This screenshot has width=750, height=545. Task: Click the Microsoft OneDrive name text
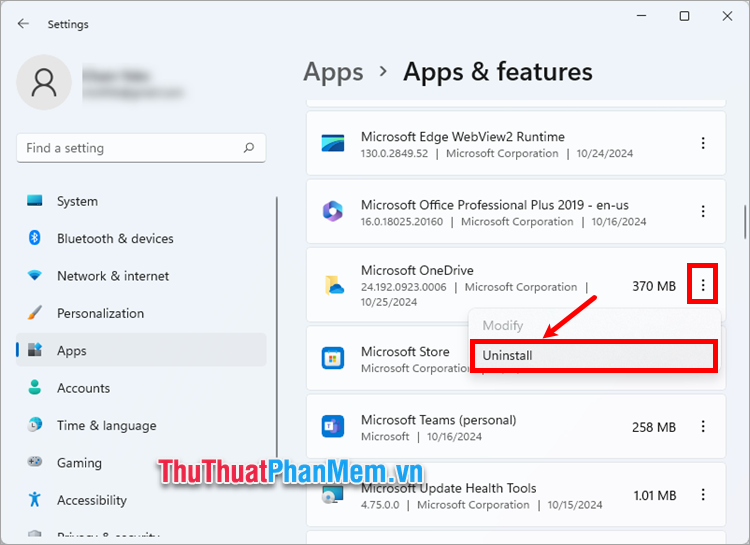coord(417,270)
